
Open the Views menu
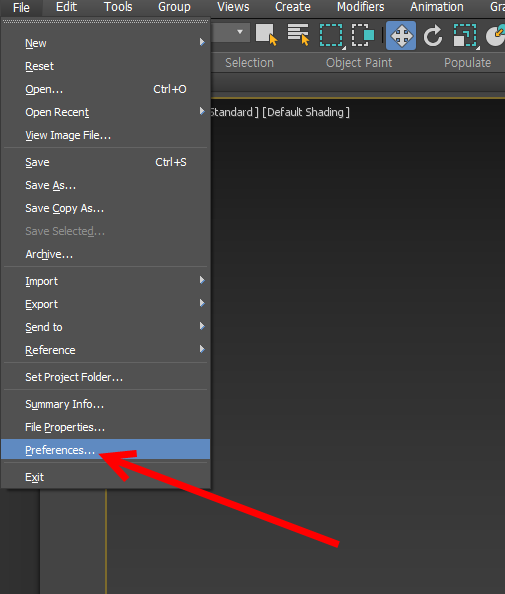point(233,7)
